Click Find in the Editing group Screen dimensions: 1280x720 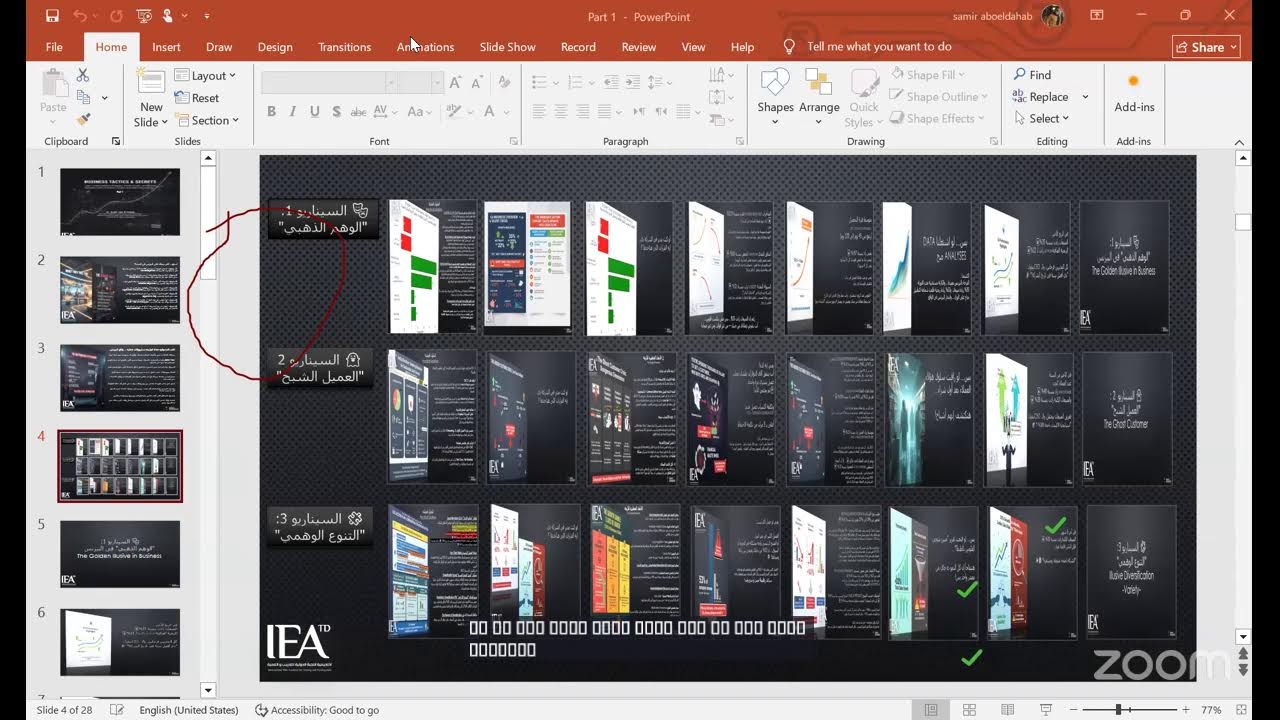pyautogui.click(x=1032, y=75)
